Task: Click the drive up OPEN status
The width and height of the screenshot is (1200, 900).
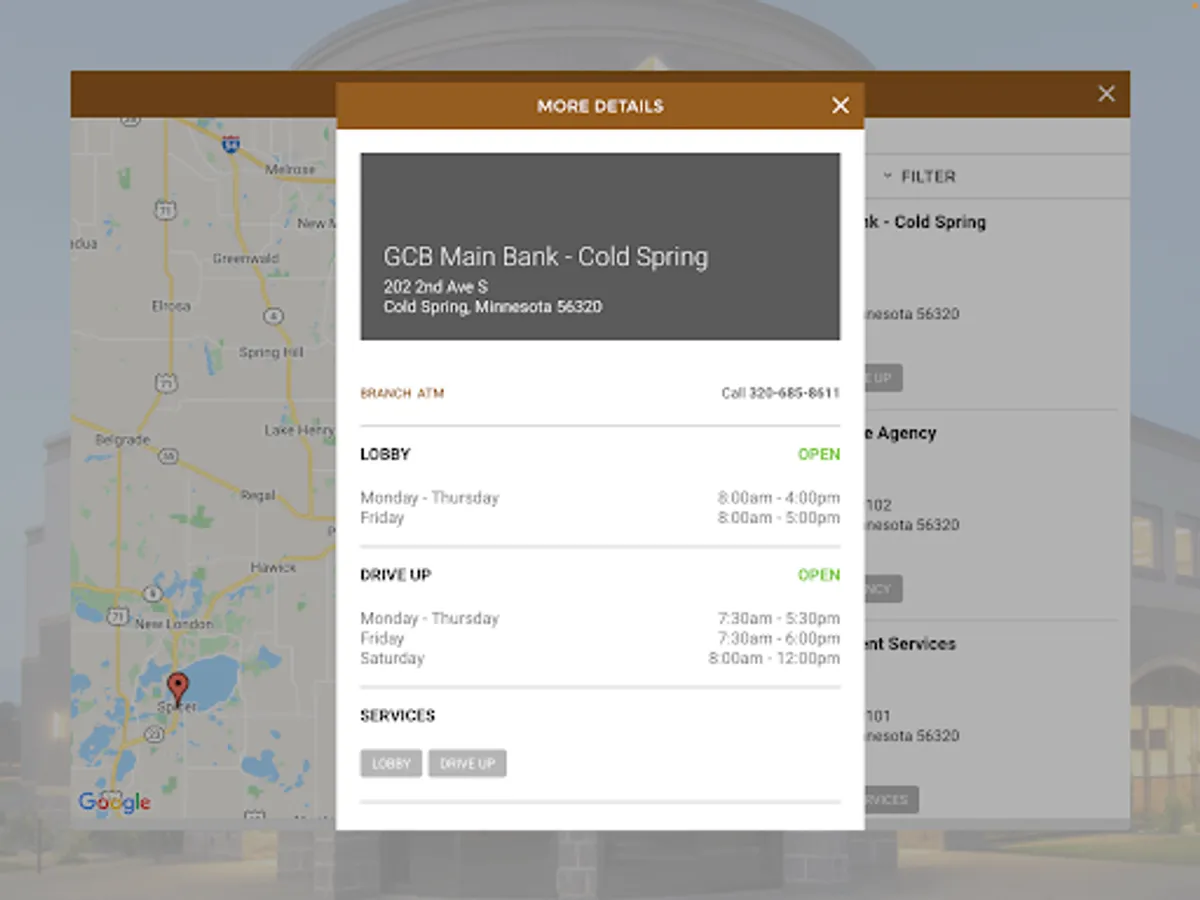Action: [819, 575]
